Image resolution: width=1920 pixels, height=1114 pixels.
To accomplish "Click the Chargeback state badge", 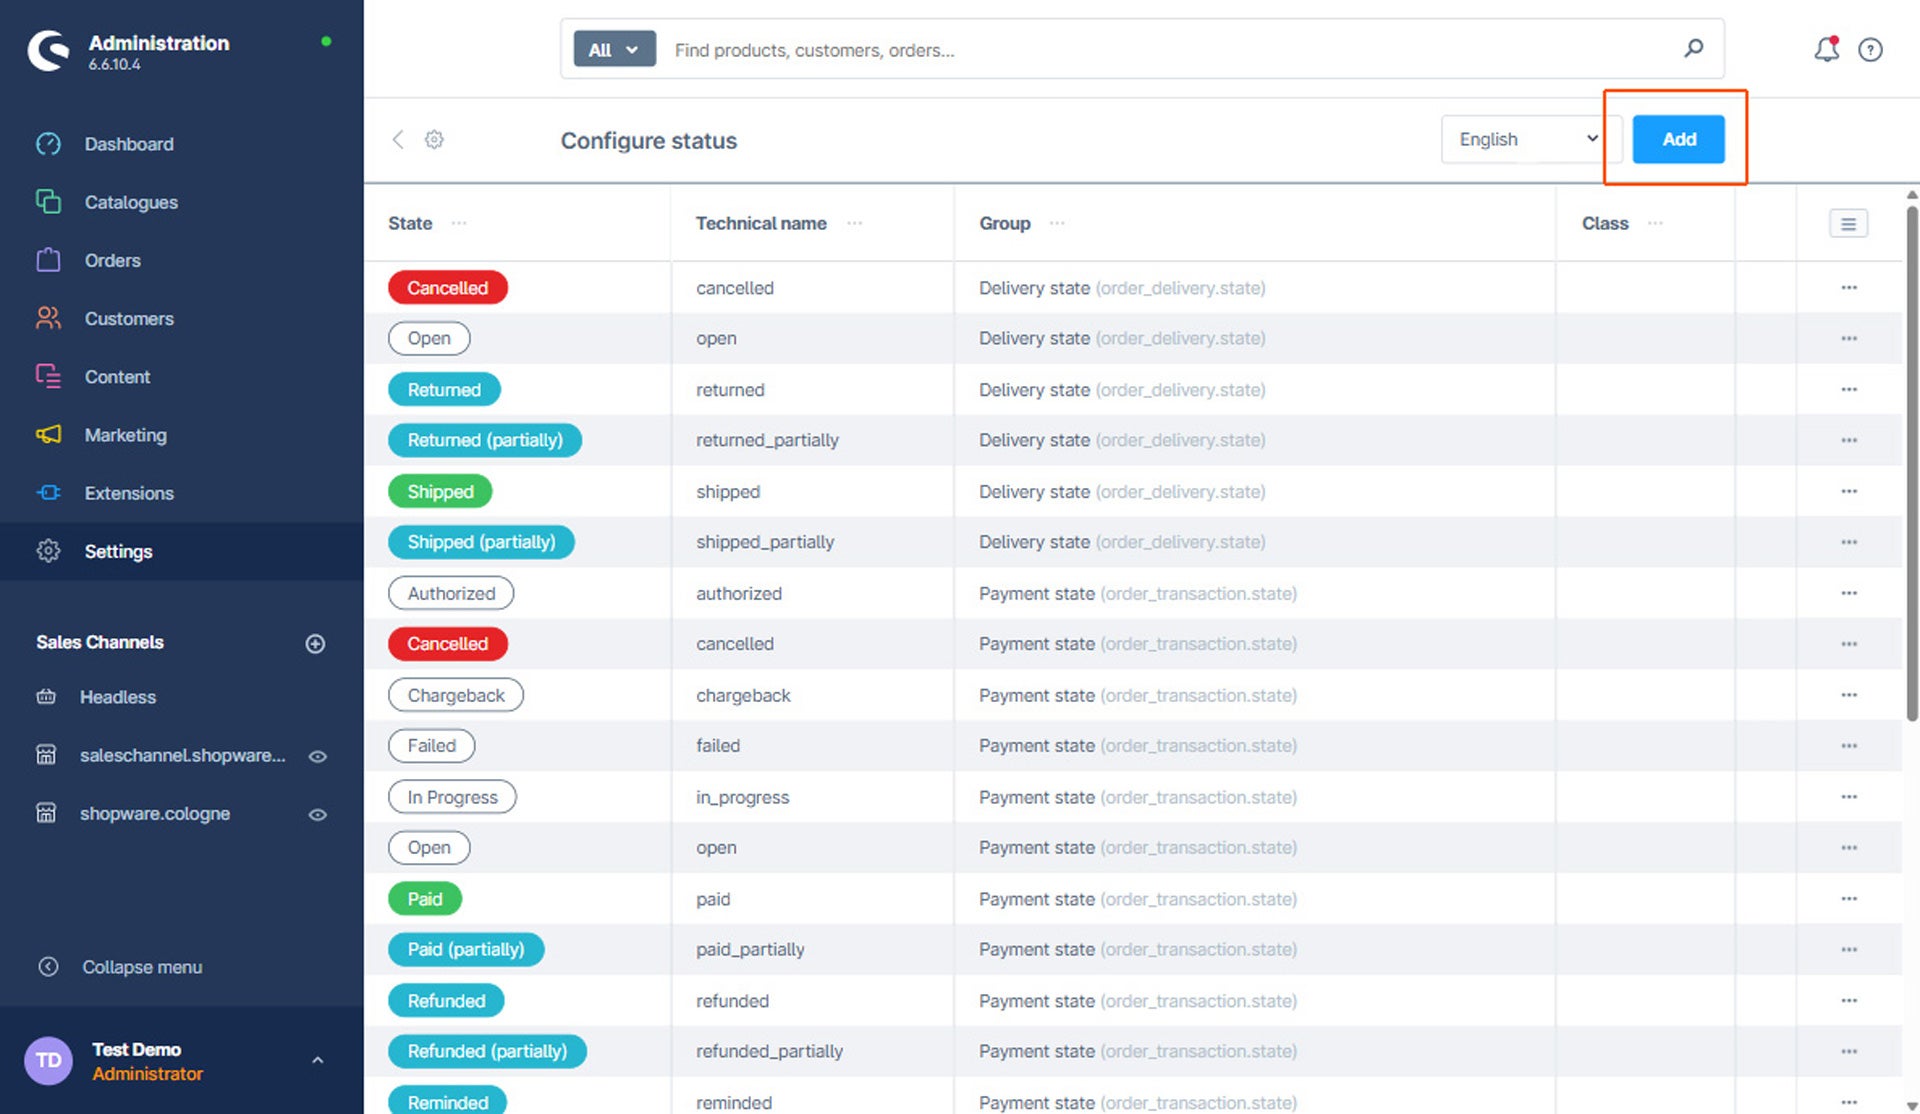I will (x=456, y=695).
